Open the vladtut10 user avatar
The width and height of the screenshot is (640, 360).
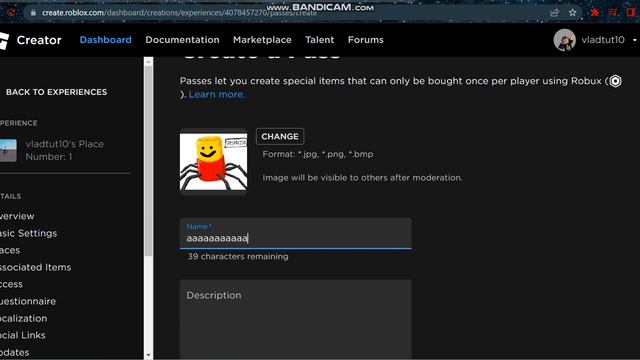coord(564,40)
